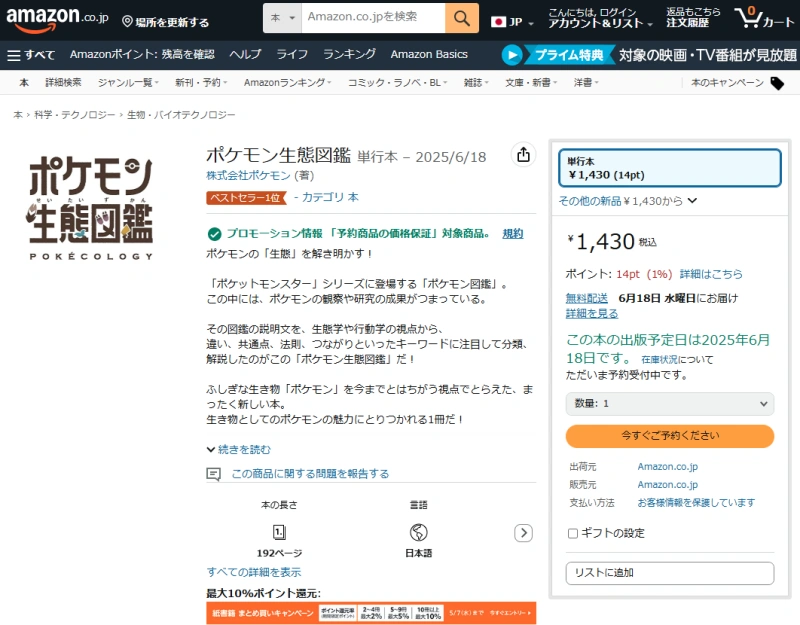Open the 在庫状況 link

659,360
